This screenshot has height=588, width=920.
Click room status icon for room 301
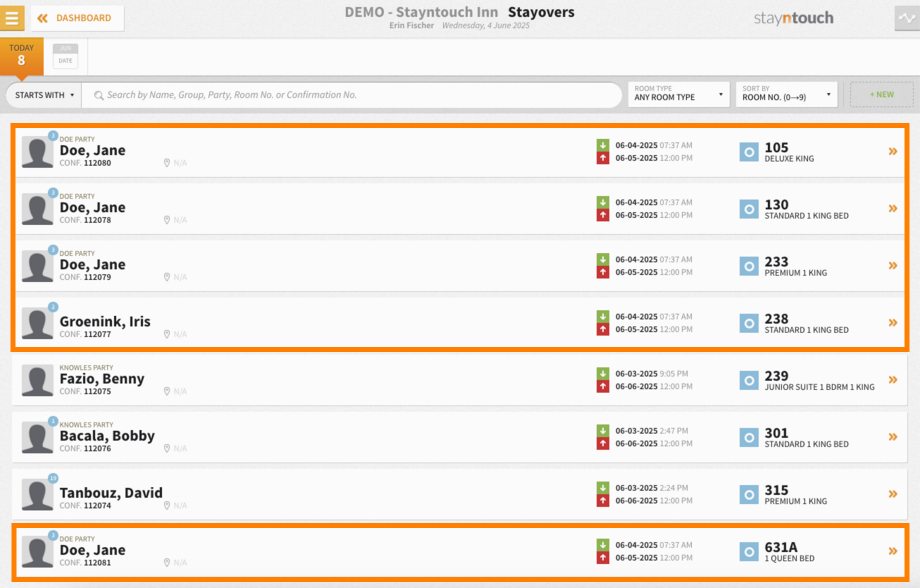(x=749, y=437)
